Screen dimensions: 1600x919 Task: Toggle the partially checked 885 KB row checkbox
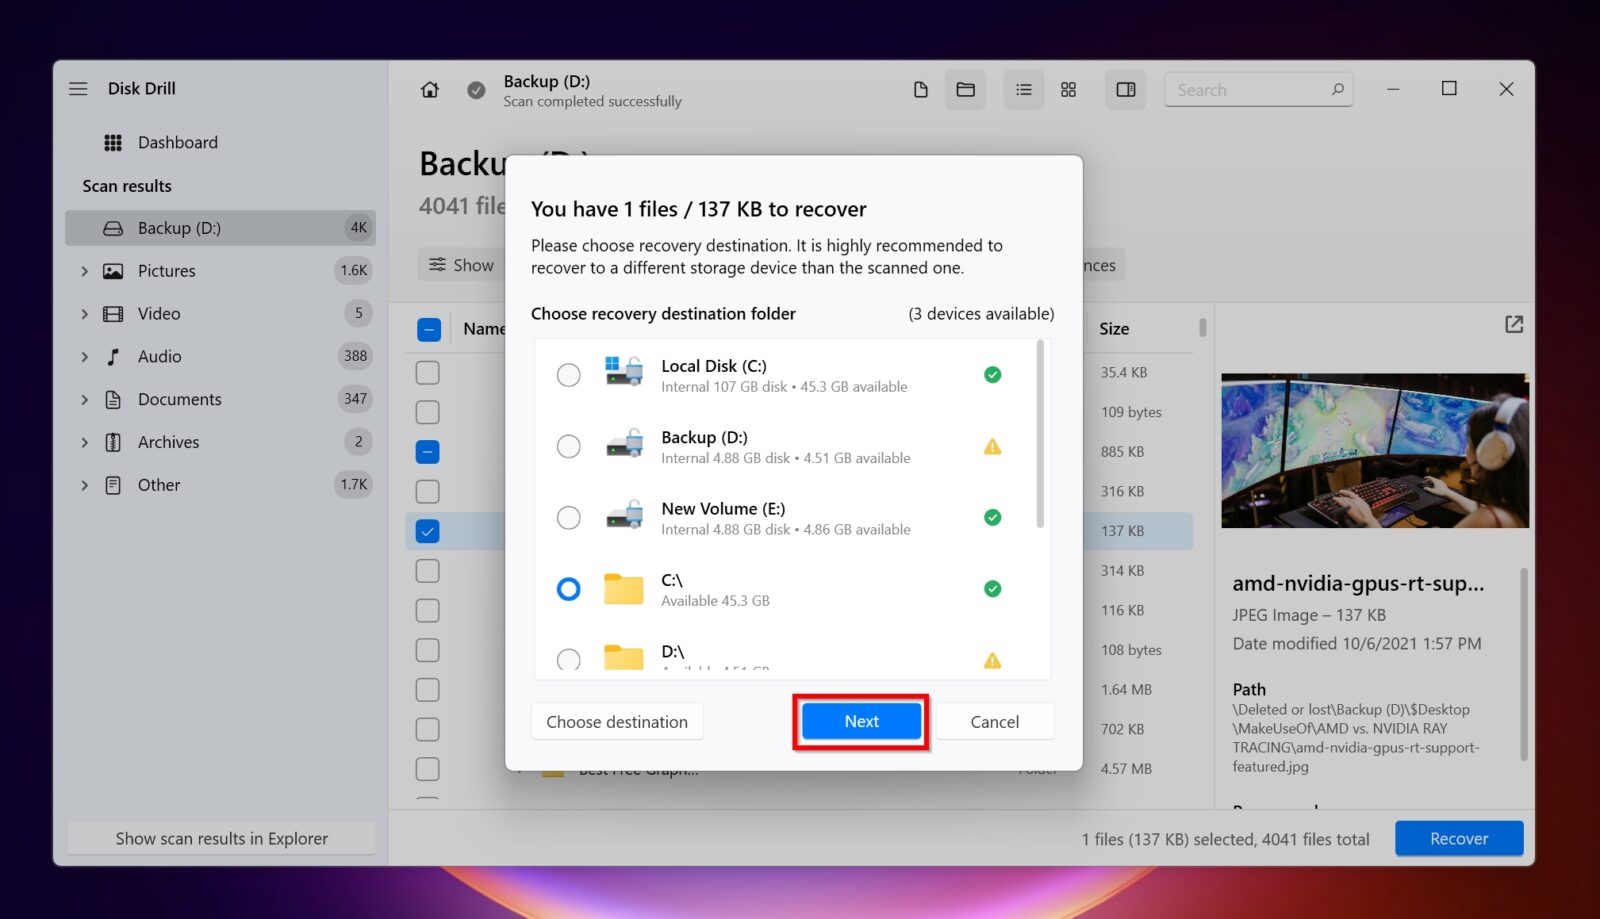(x=428, y=452)
